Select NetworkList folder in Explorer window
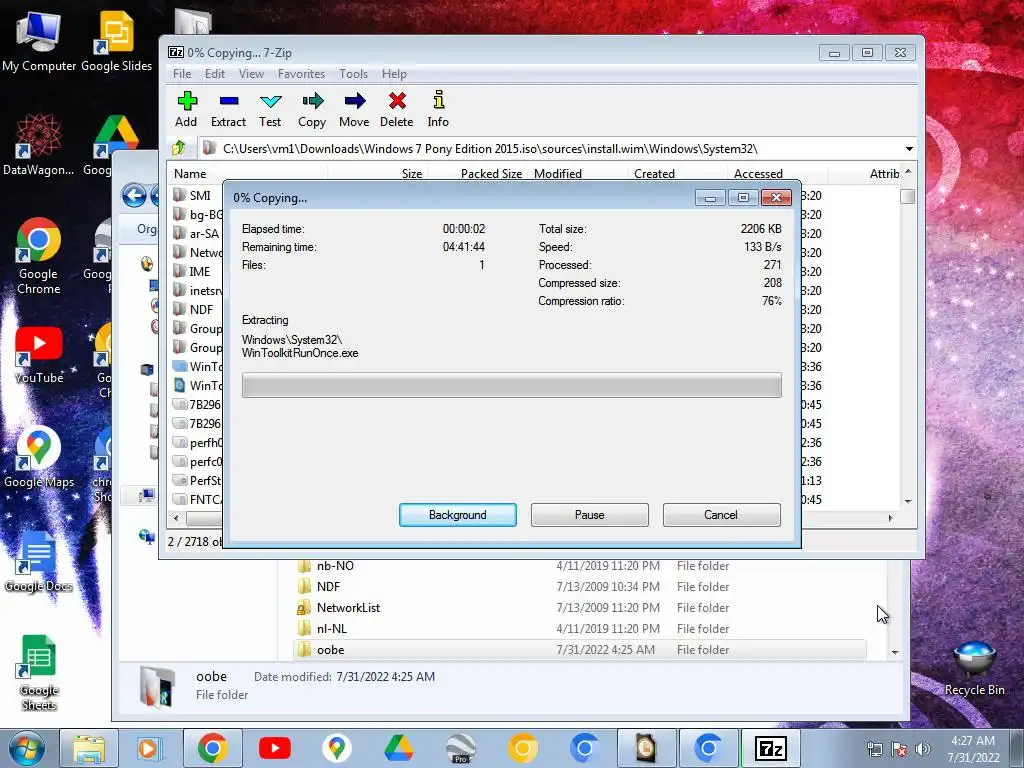1024x768 pixels. (348, 607)
